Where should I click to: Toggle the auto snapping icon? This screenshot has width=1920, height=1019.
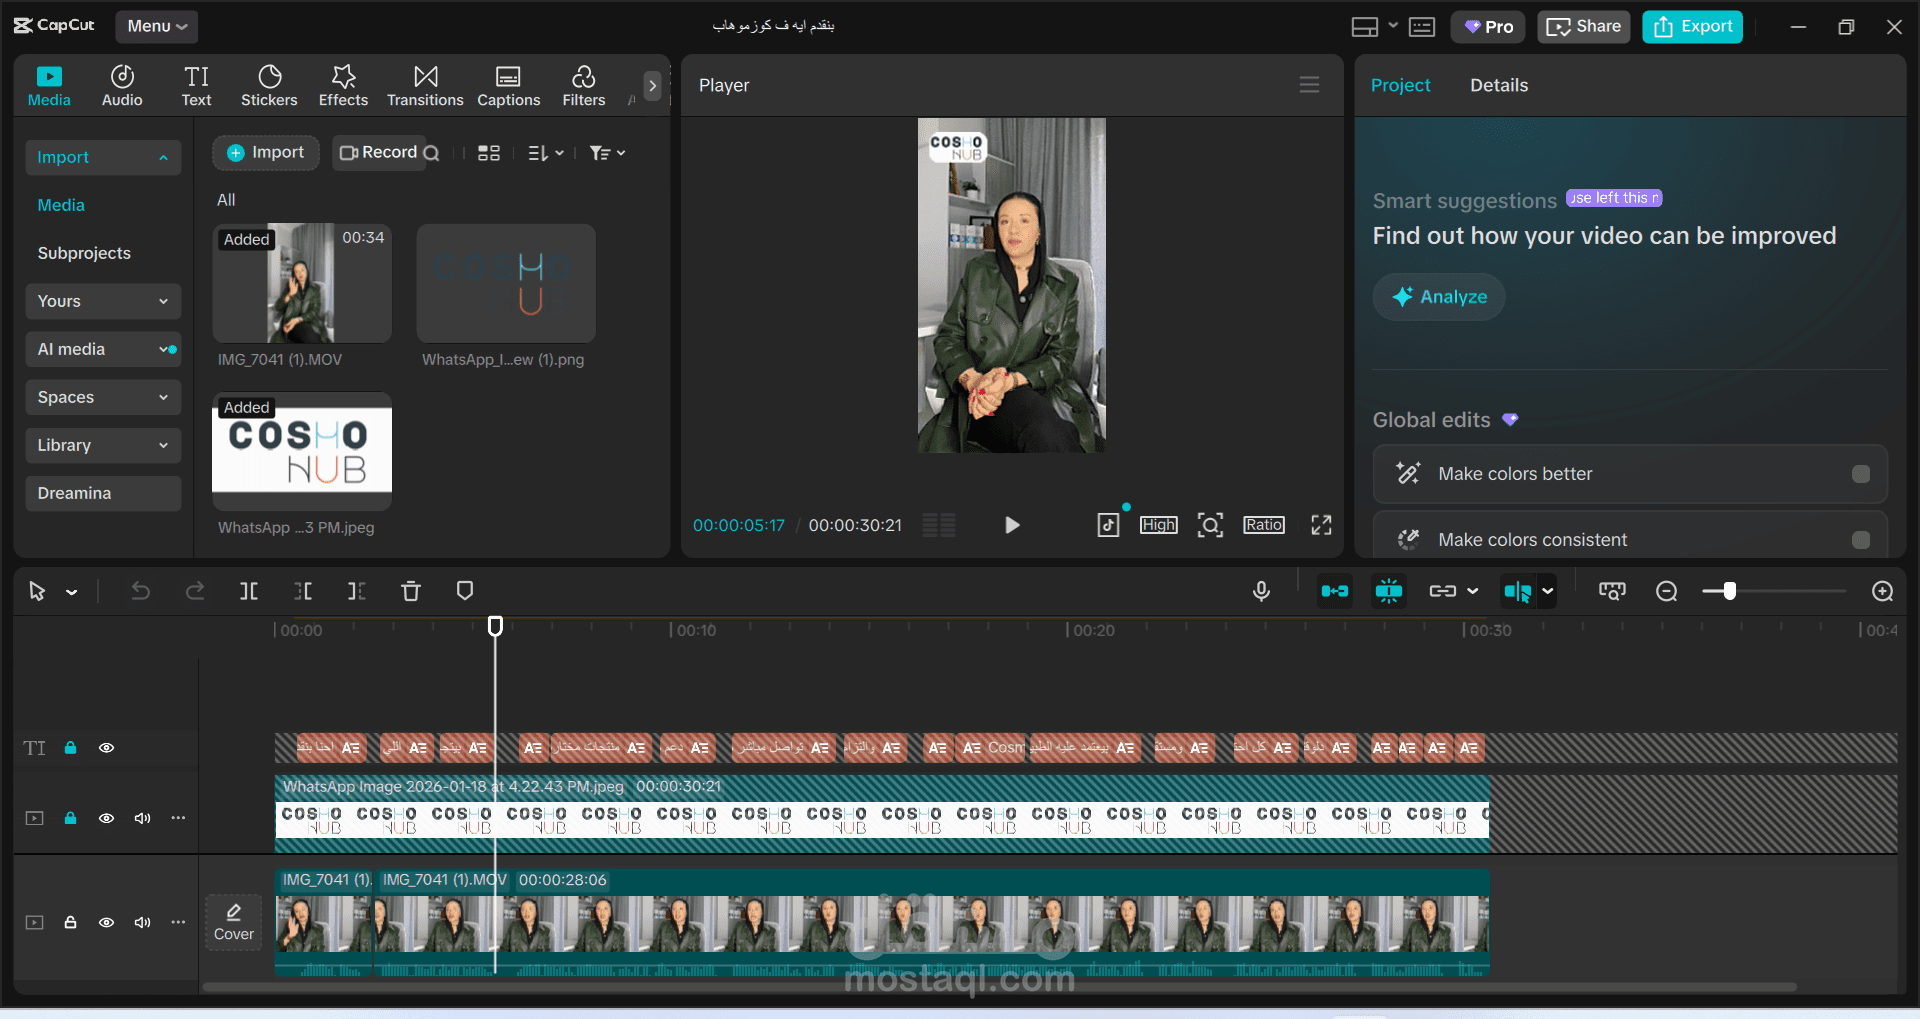coord(1389,591)
